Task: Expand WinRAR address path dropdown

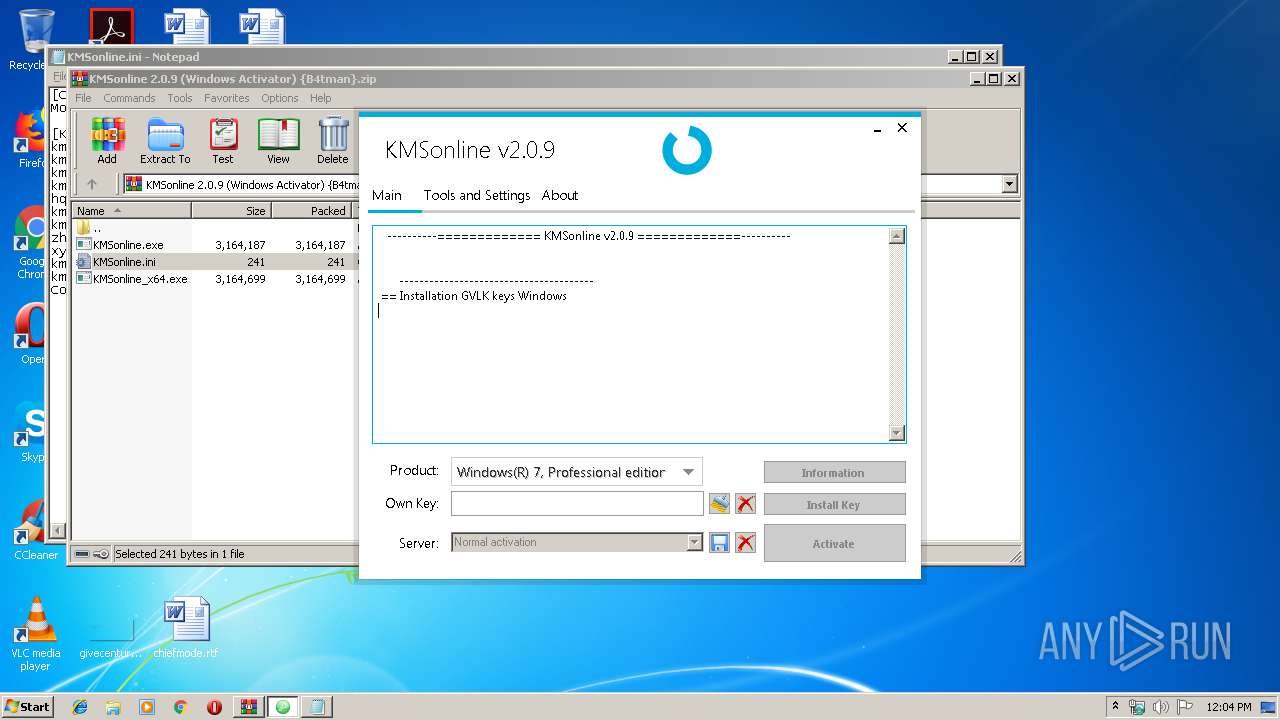Action: (1009, 184)
